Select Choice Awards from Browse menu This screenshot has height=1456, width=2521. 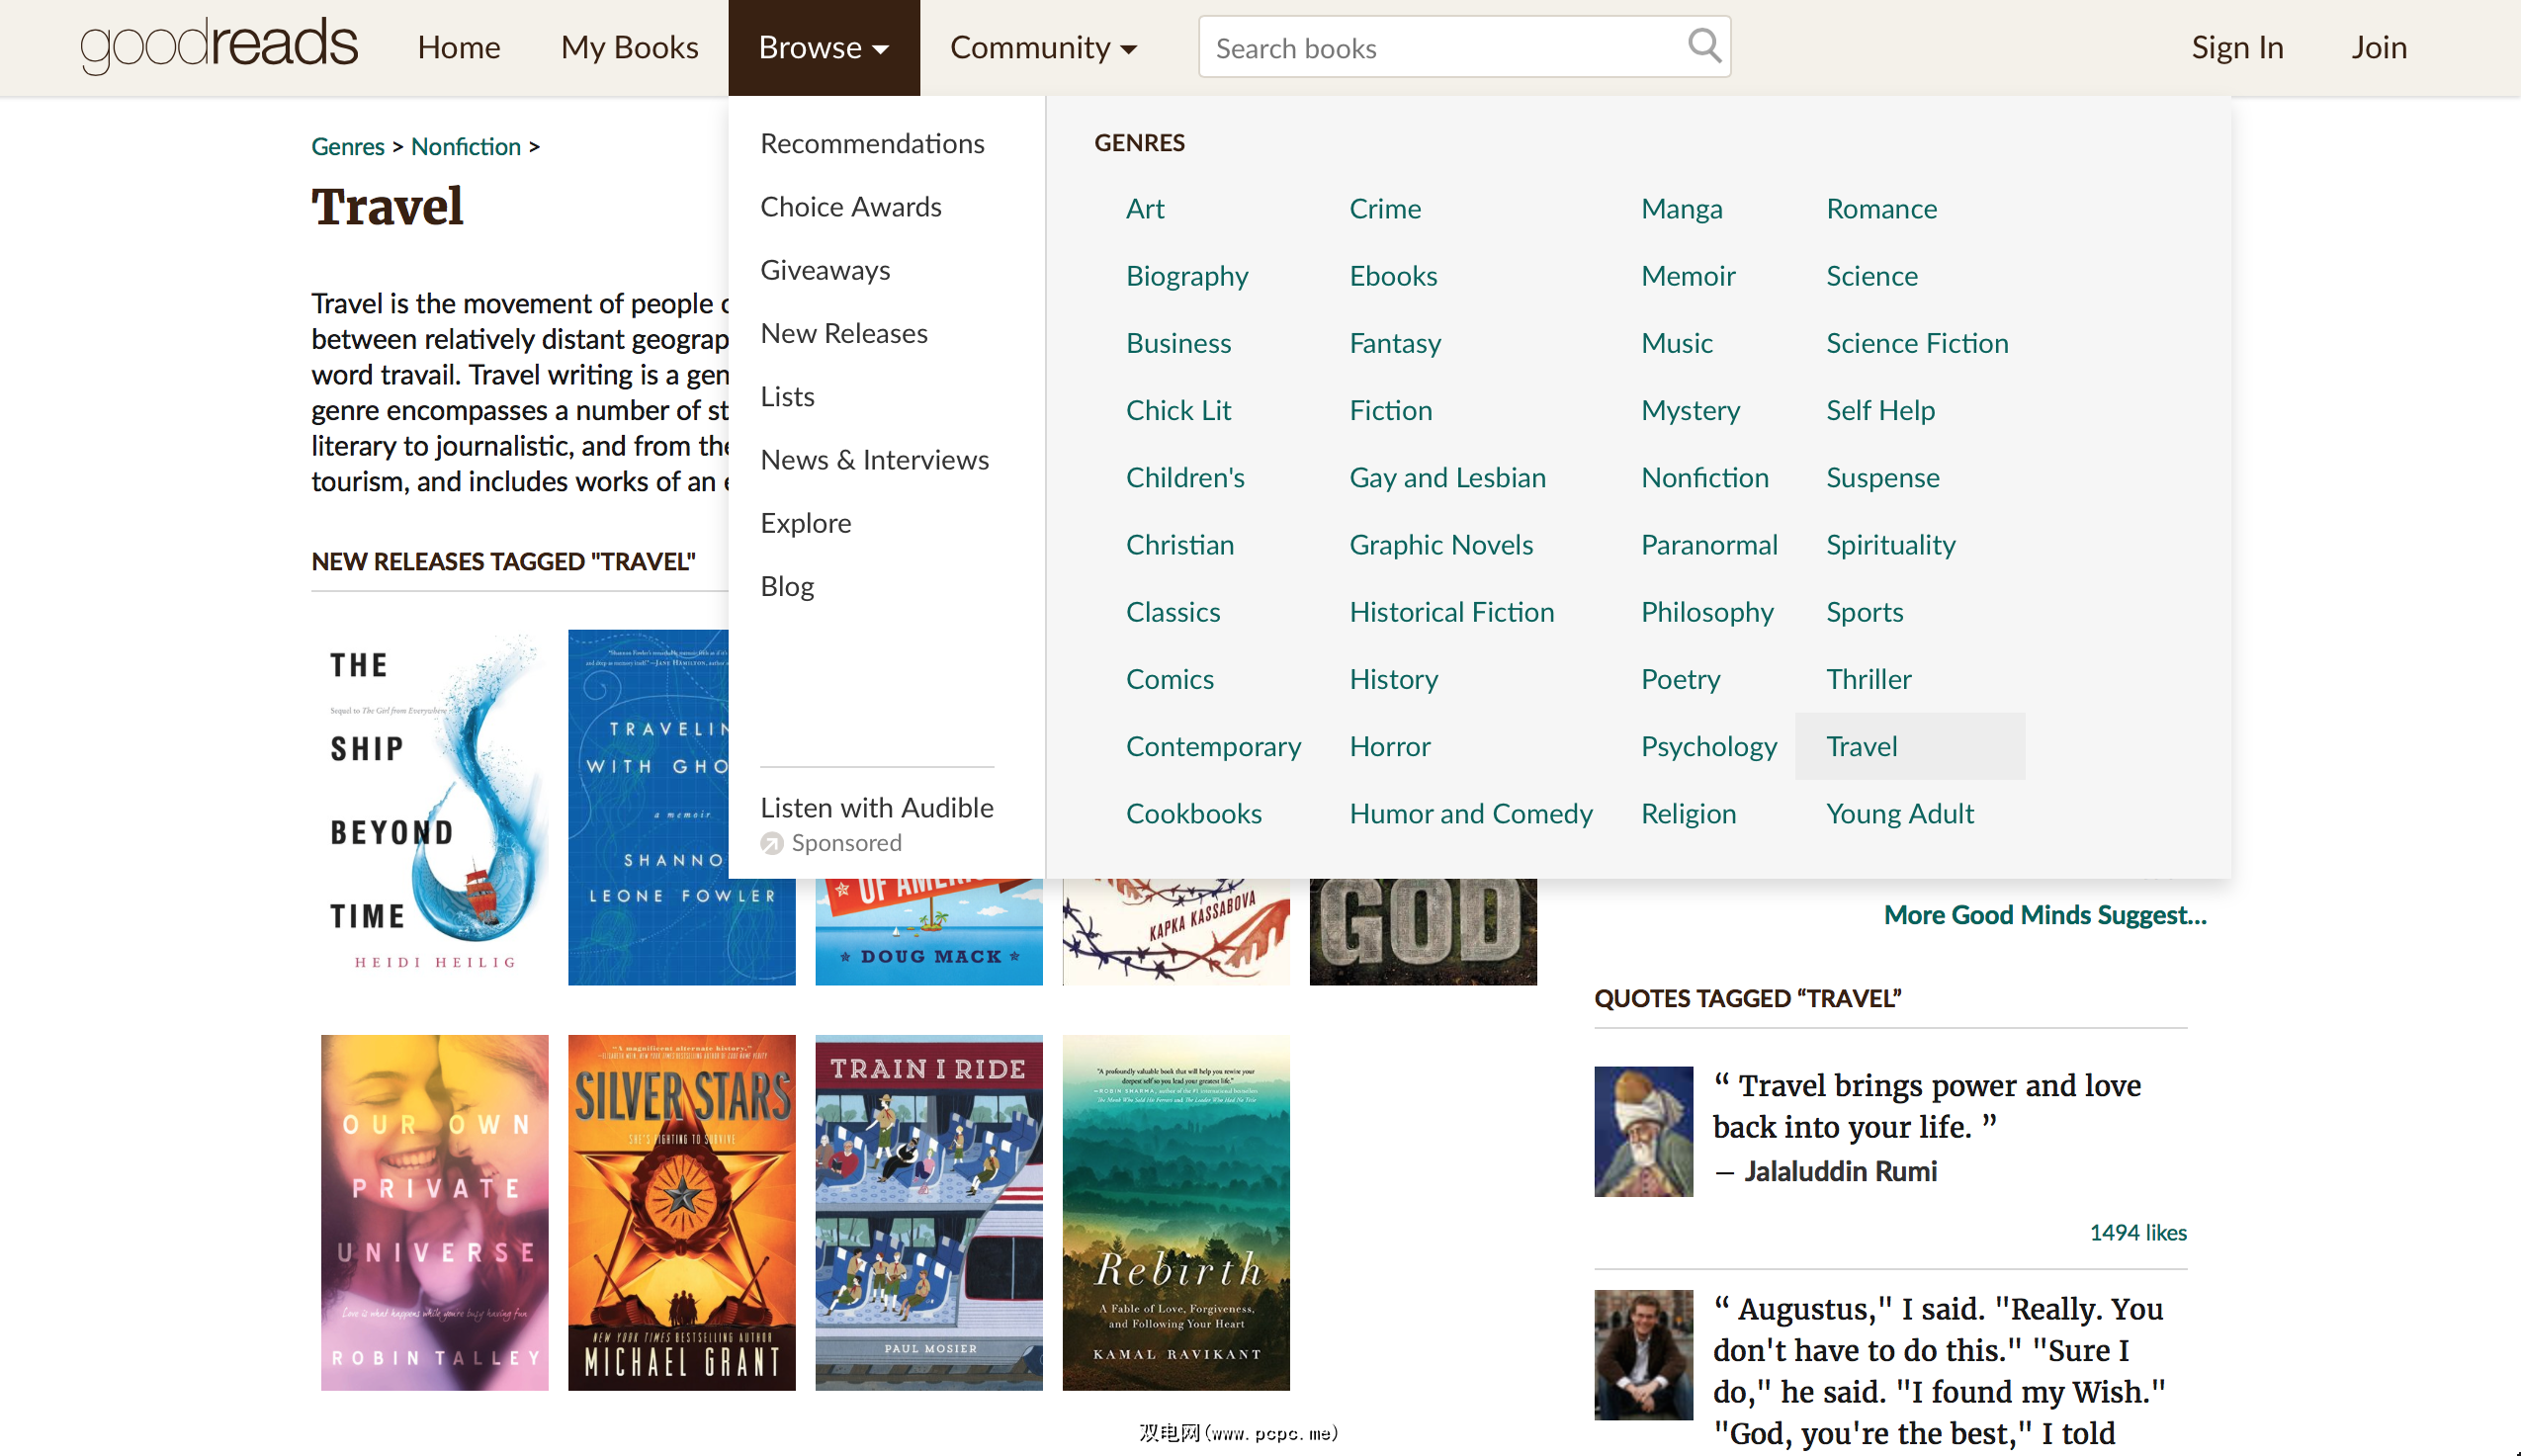[x=850, y=207]
